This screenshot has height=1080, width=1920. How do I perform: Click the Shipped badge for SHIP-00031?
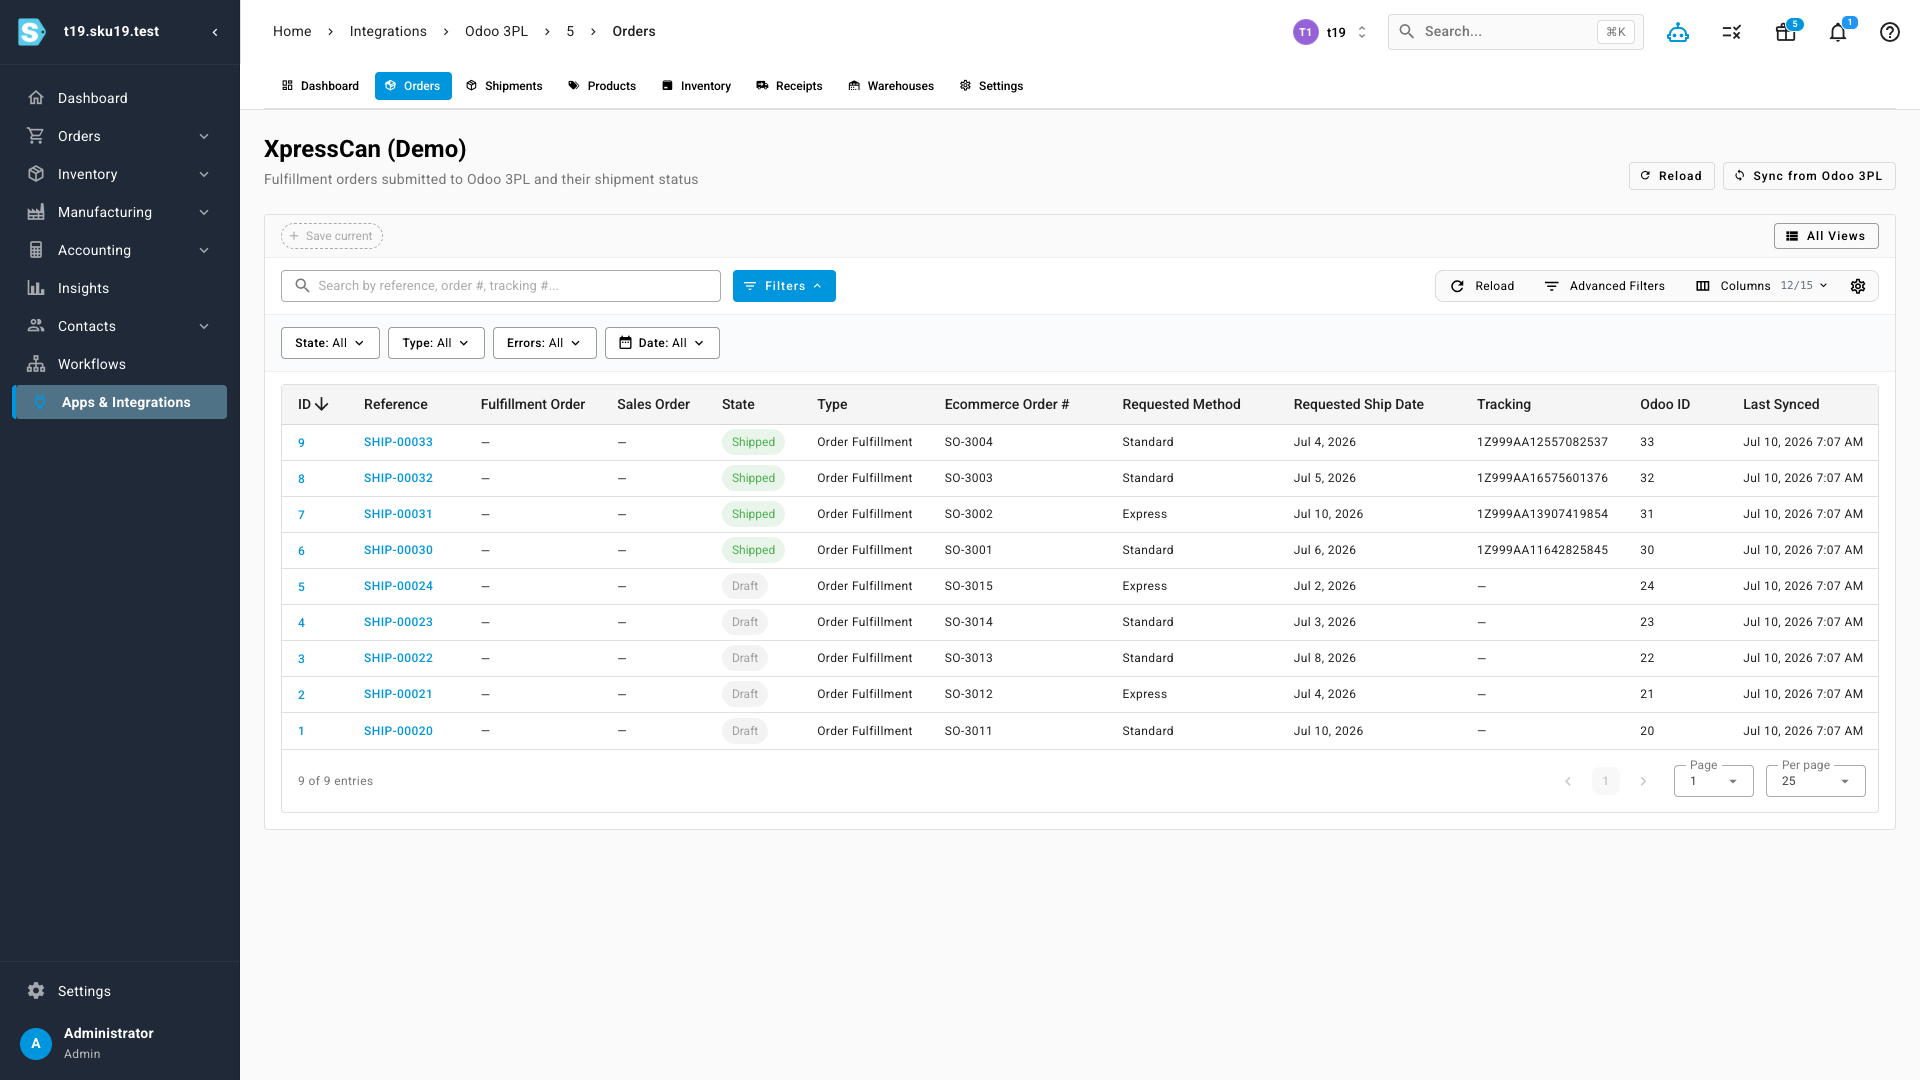tap(753, 514)
